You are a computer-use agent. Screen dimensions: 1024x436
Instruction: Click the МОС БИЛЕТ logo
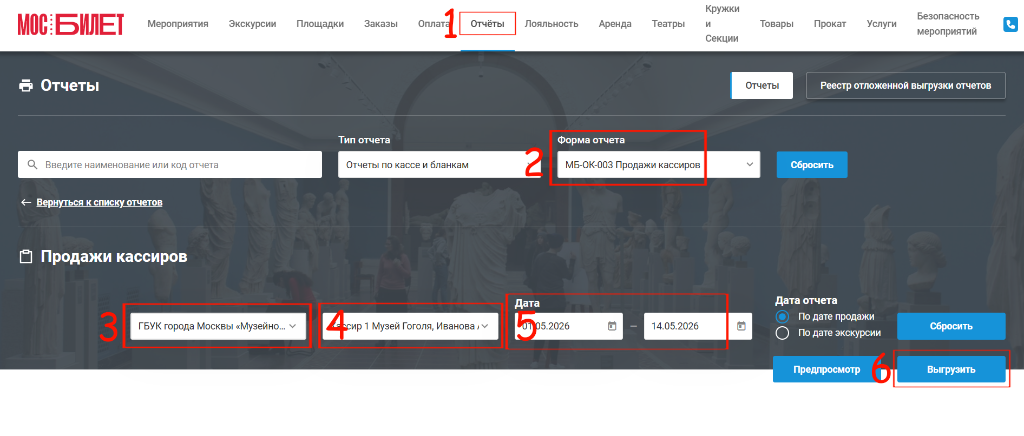coord(71,25)
